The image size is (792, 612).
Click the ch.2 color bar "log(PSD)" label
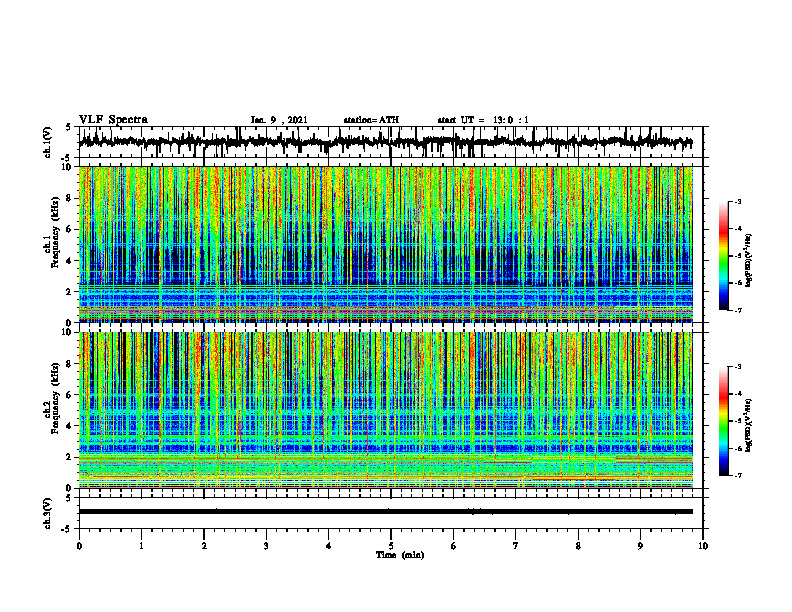749,425
